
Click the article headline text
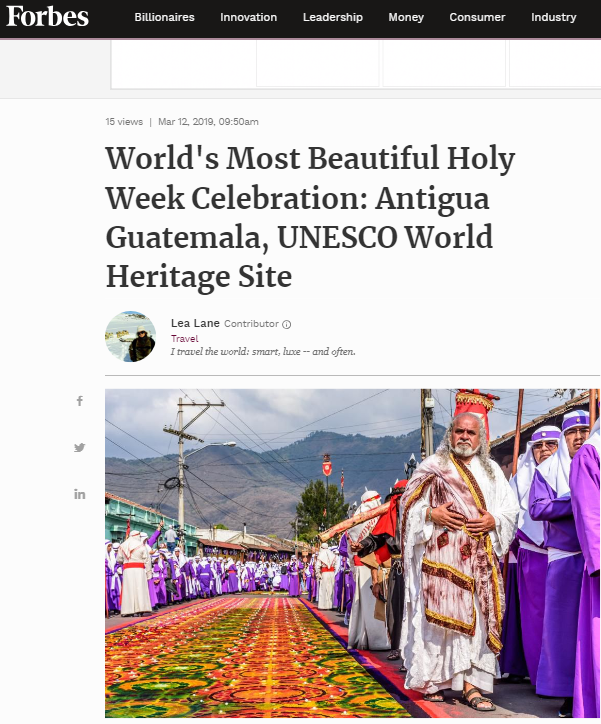coord(310,217)
